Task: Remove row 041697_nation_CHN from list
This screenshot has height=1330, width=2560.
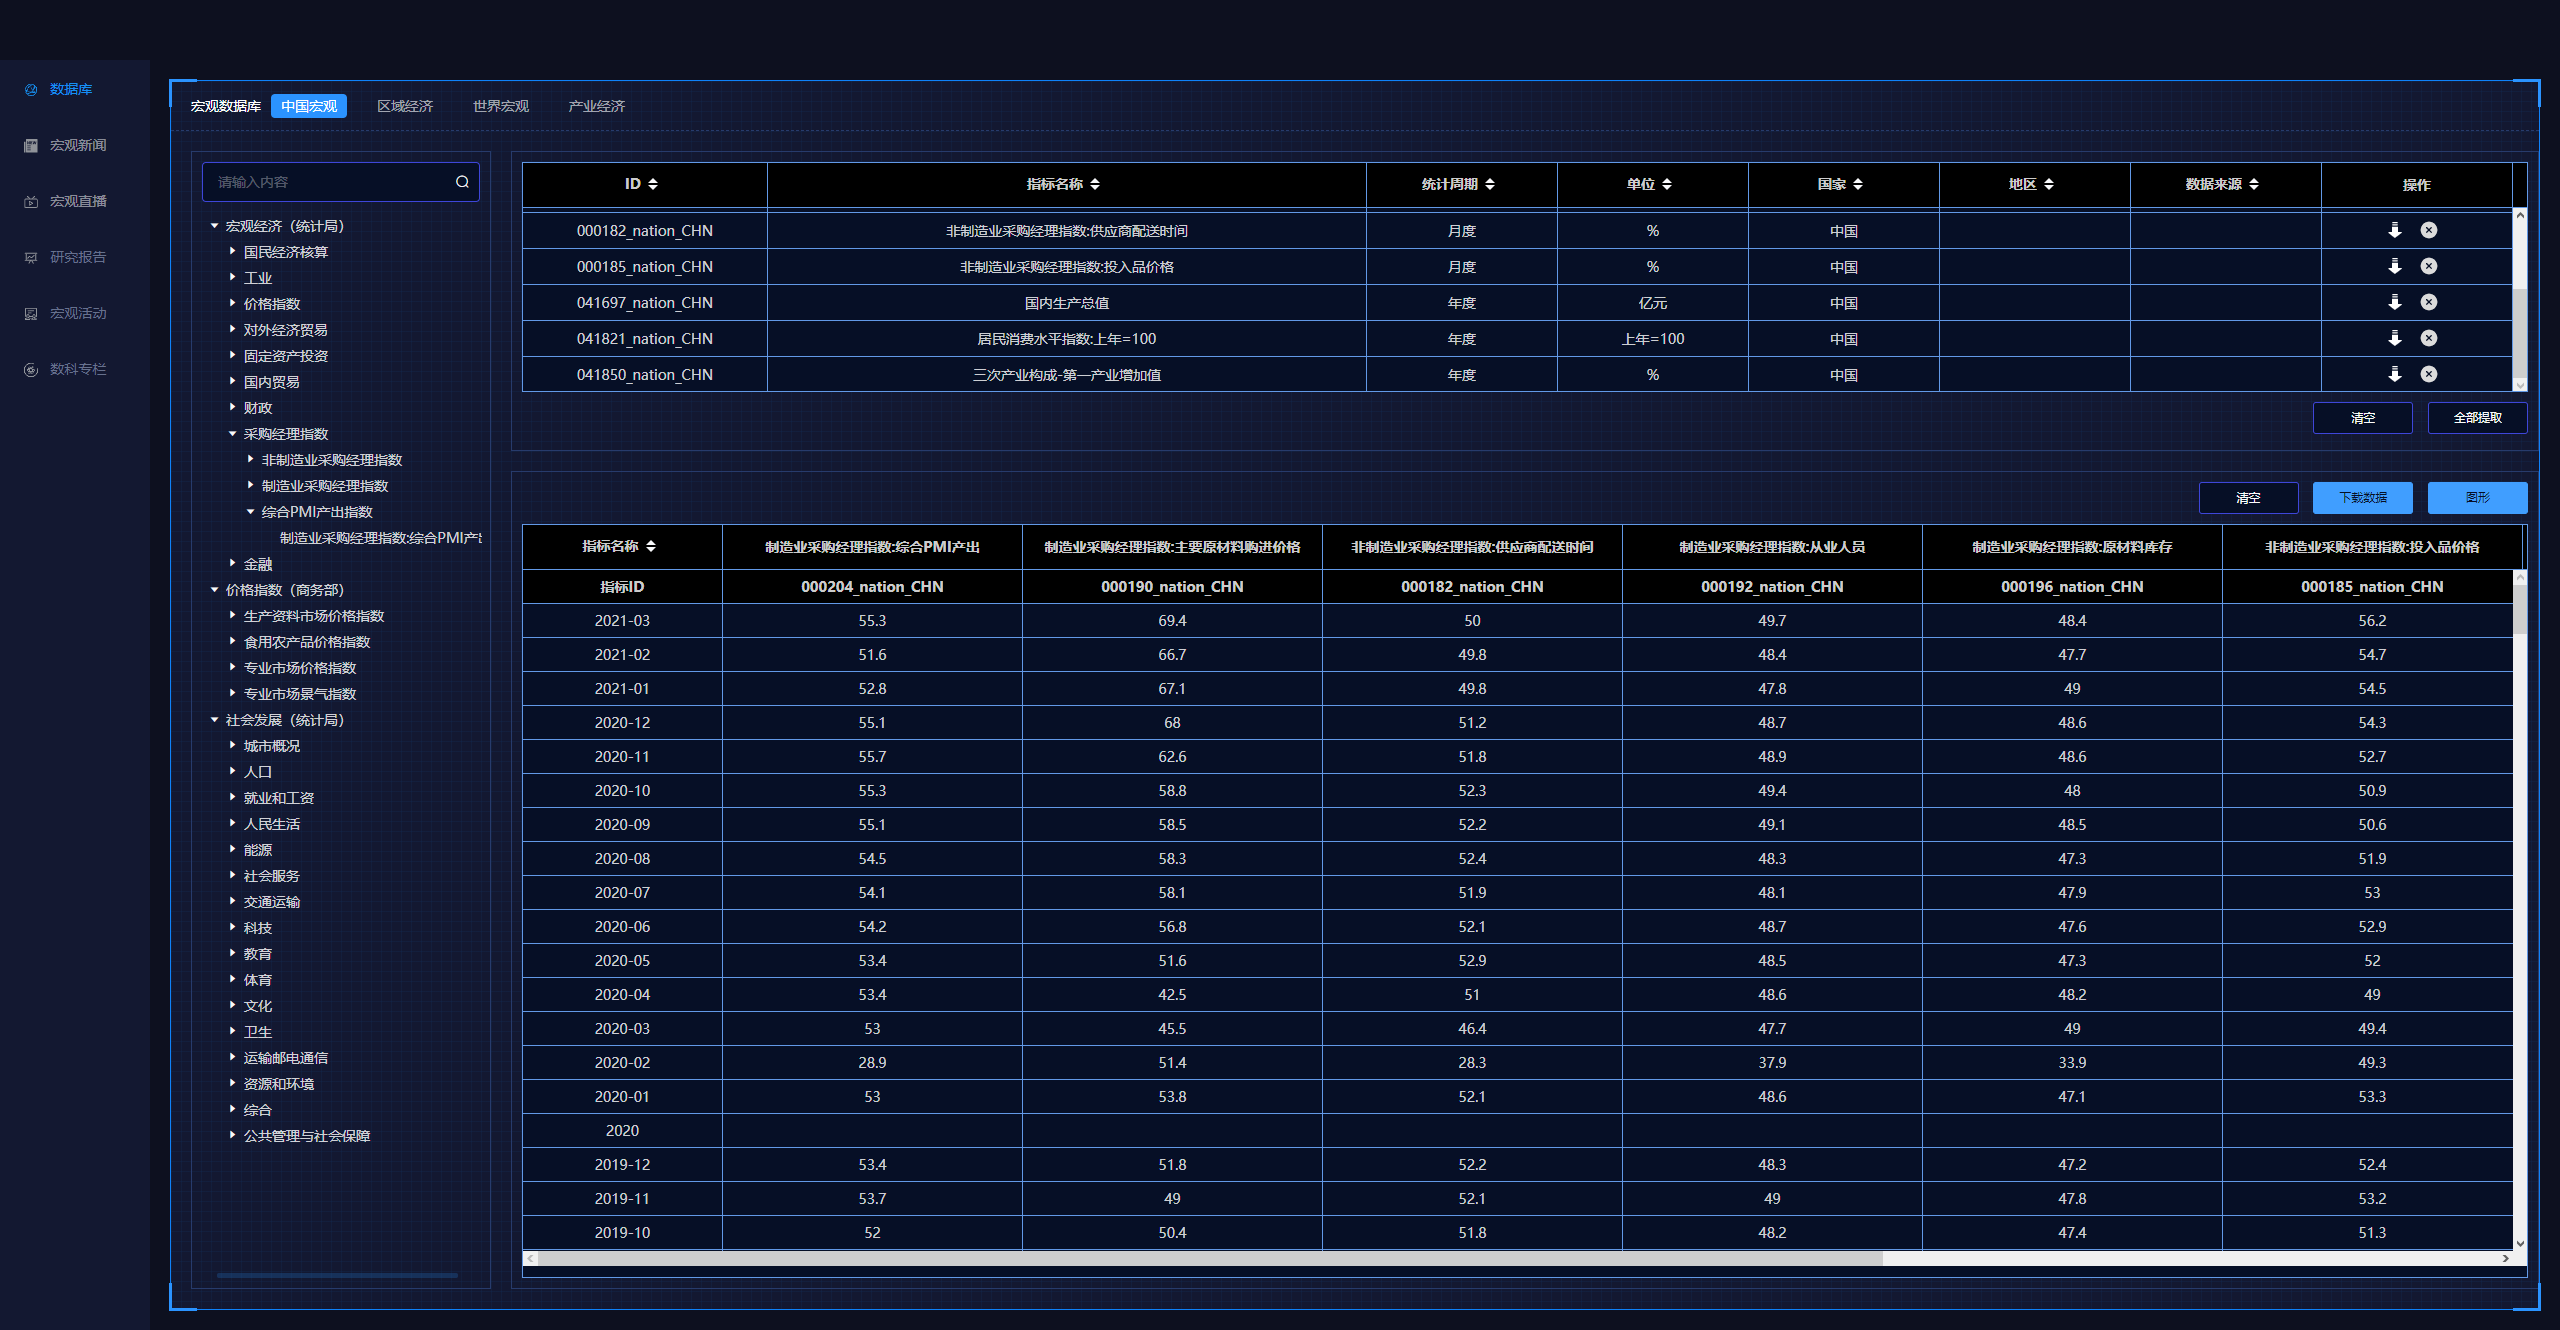Action: click(x=2429, y=302)
